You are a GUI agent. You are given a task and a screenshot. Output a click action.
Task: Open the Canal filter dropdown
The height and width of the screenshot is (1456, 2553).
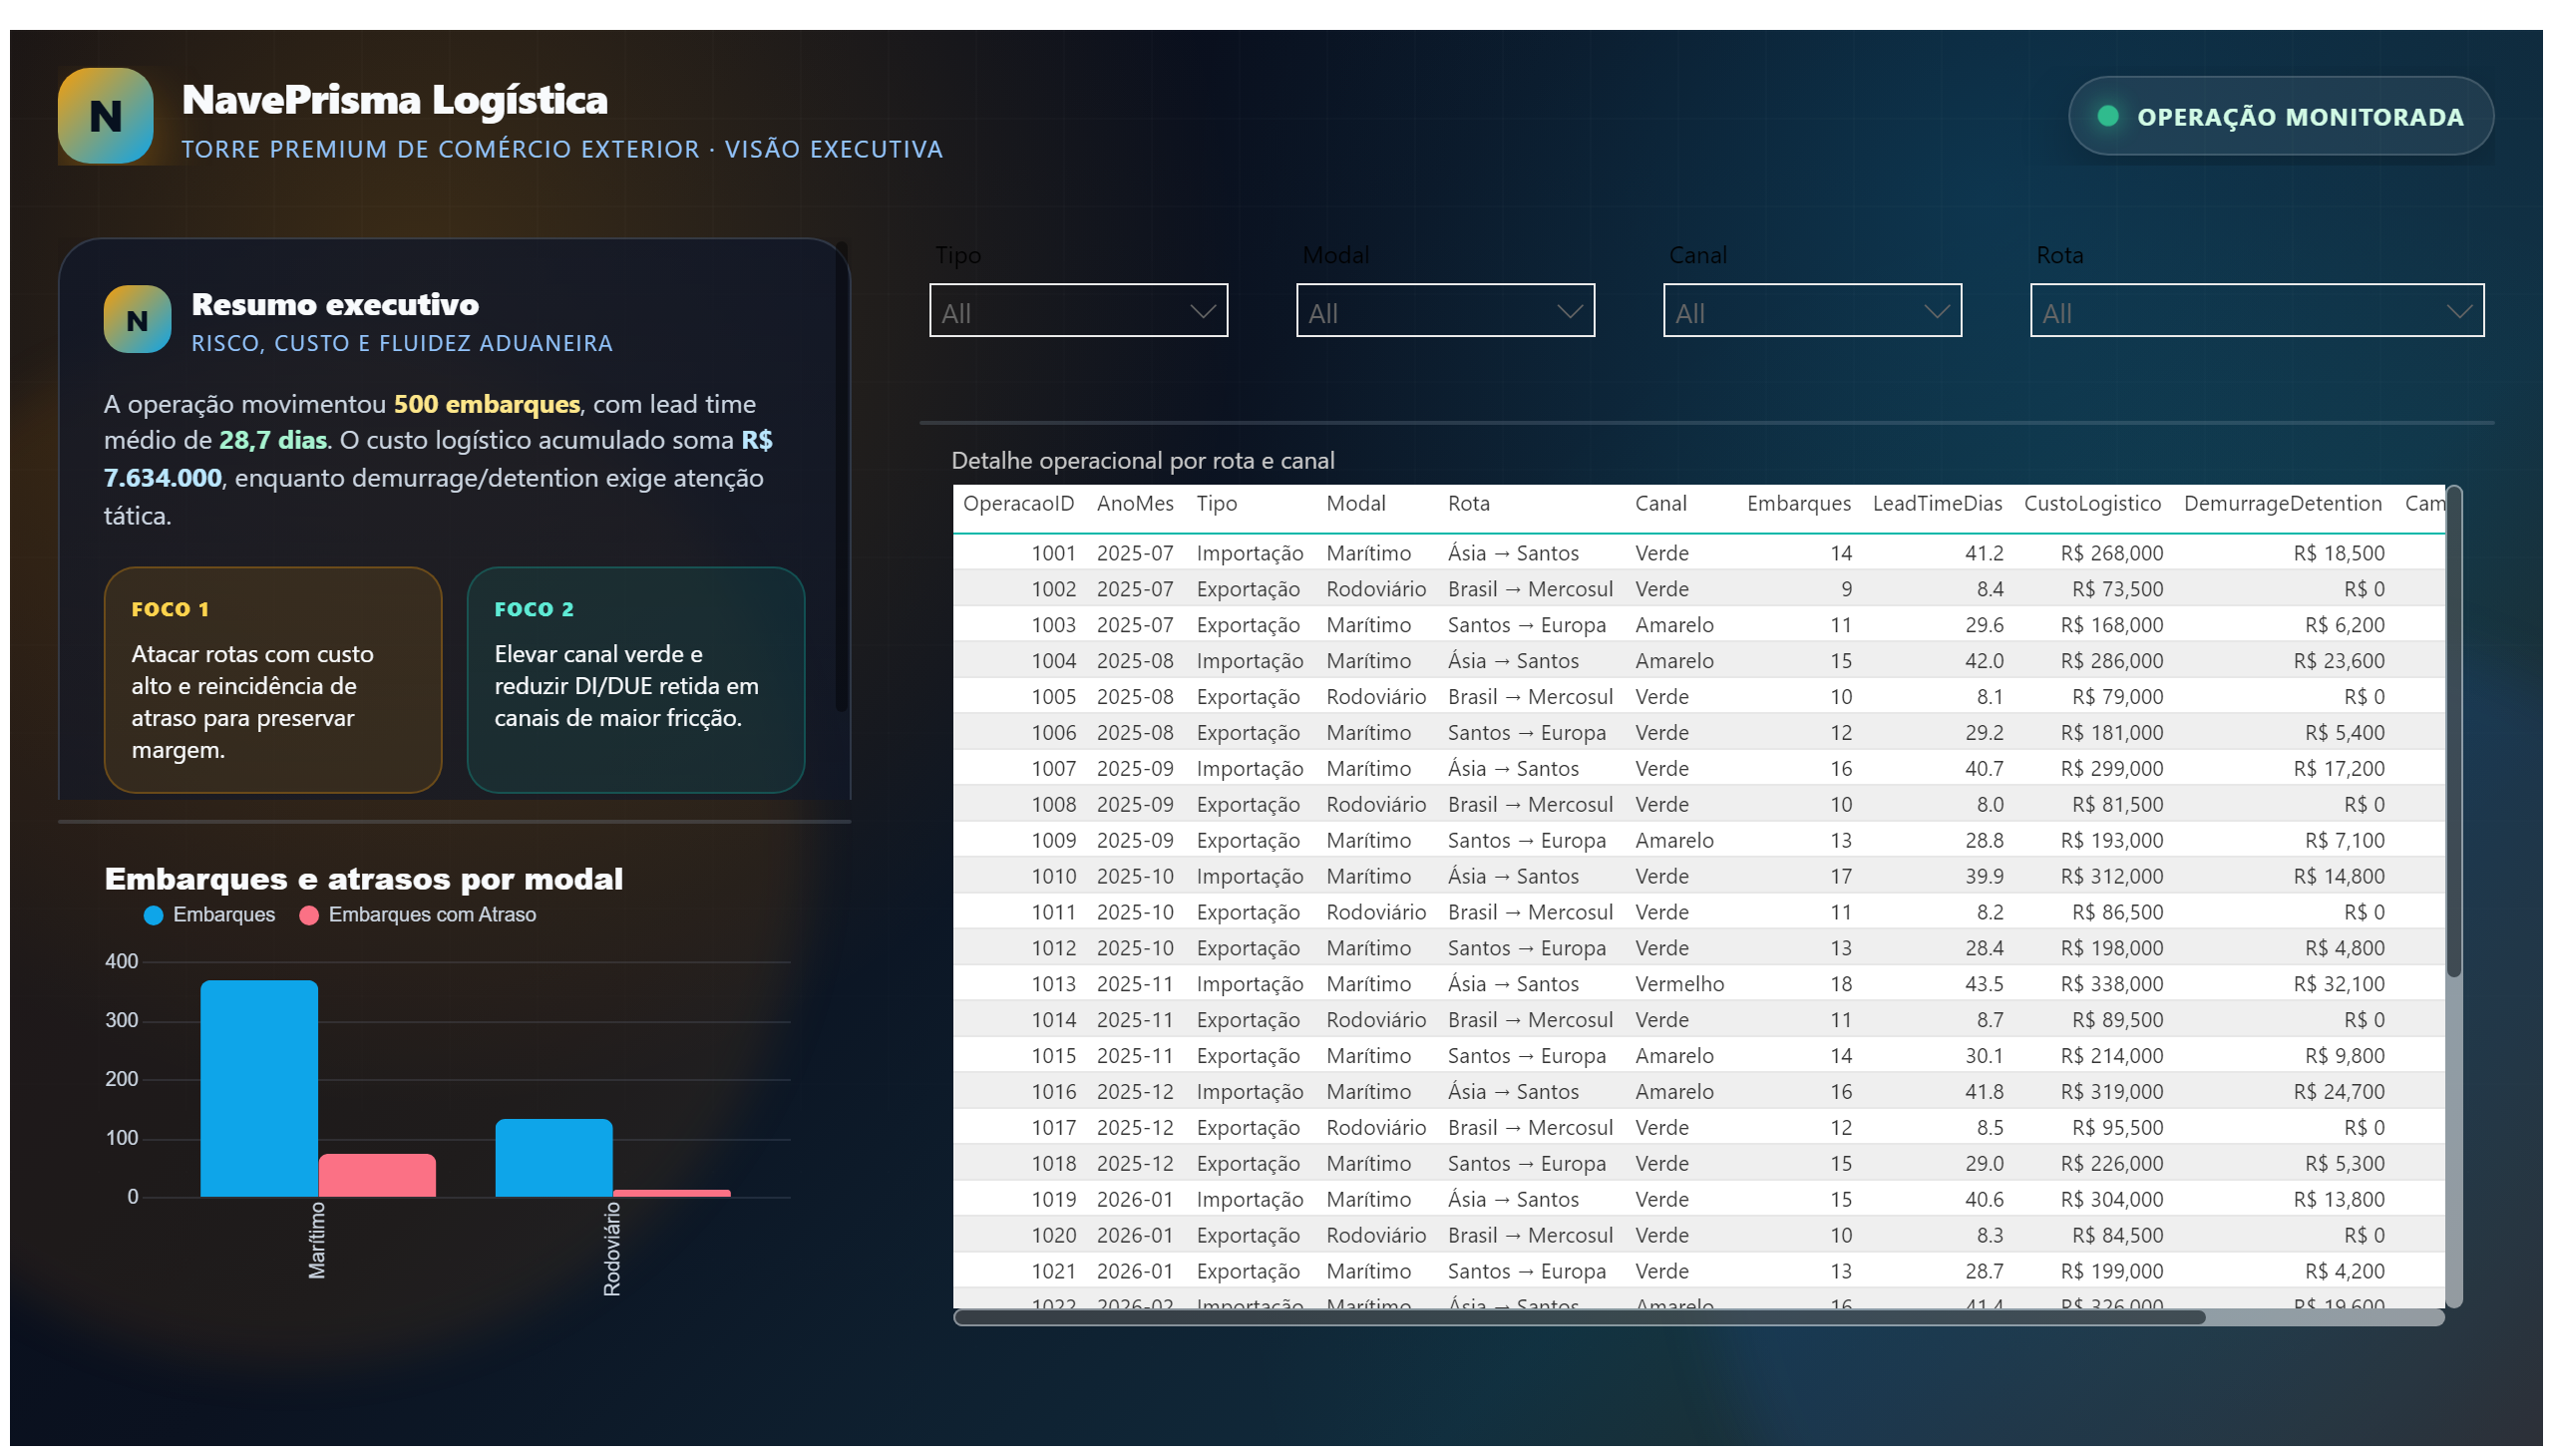pos(1812,311)
